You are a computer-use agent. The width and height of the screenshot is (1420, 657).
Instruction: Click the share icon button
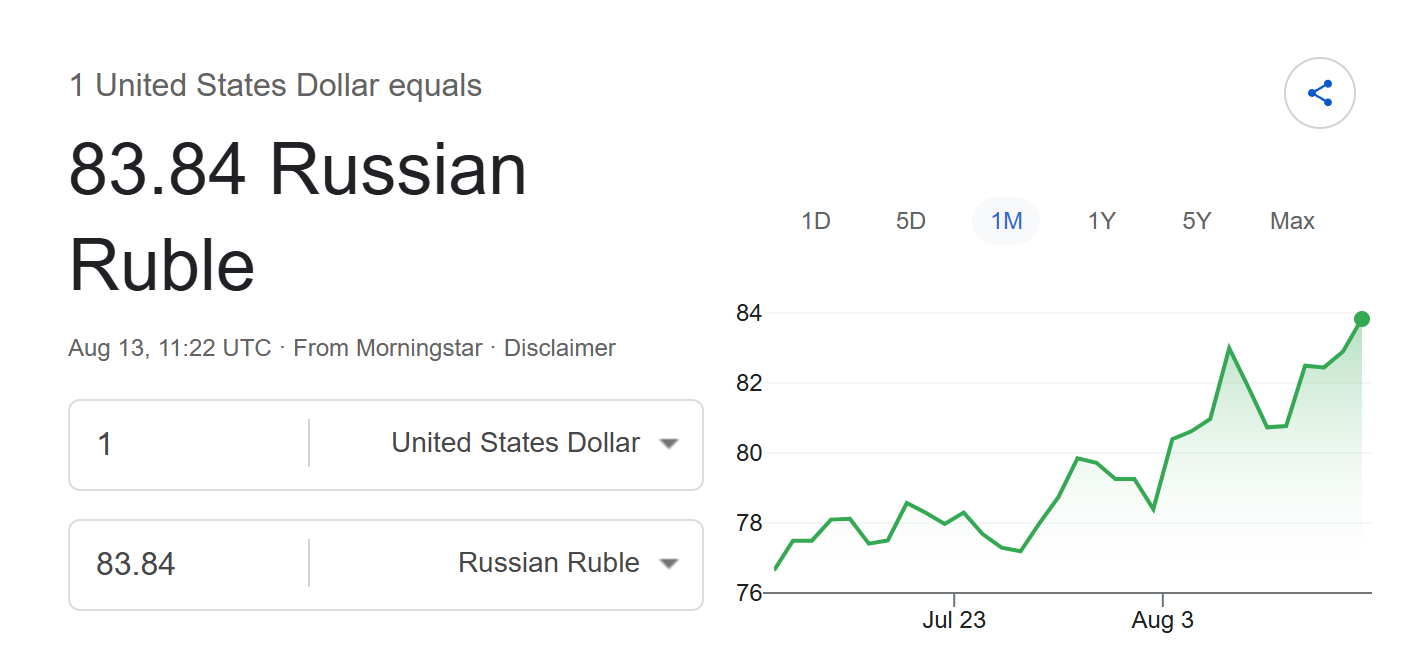click(x=1319, y=94)
